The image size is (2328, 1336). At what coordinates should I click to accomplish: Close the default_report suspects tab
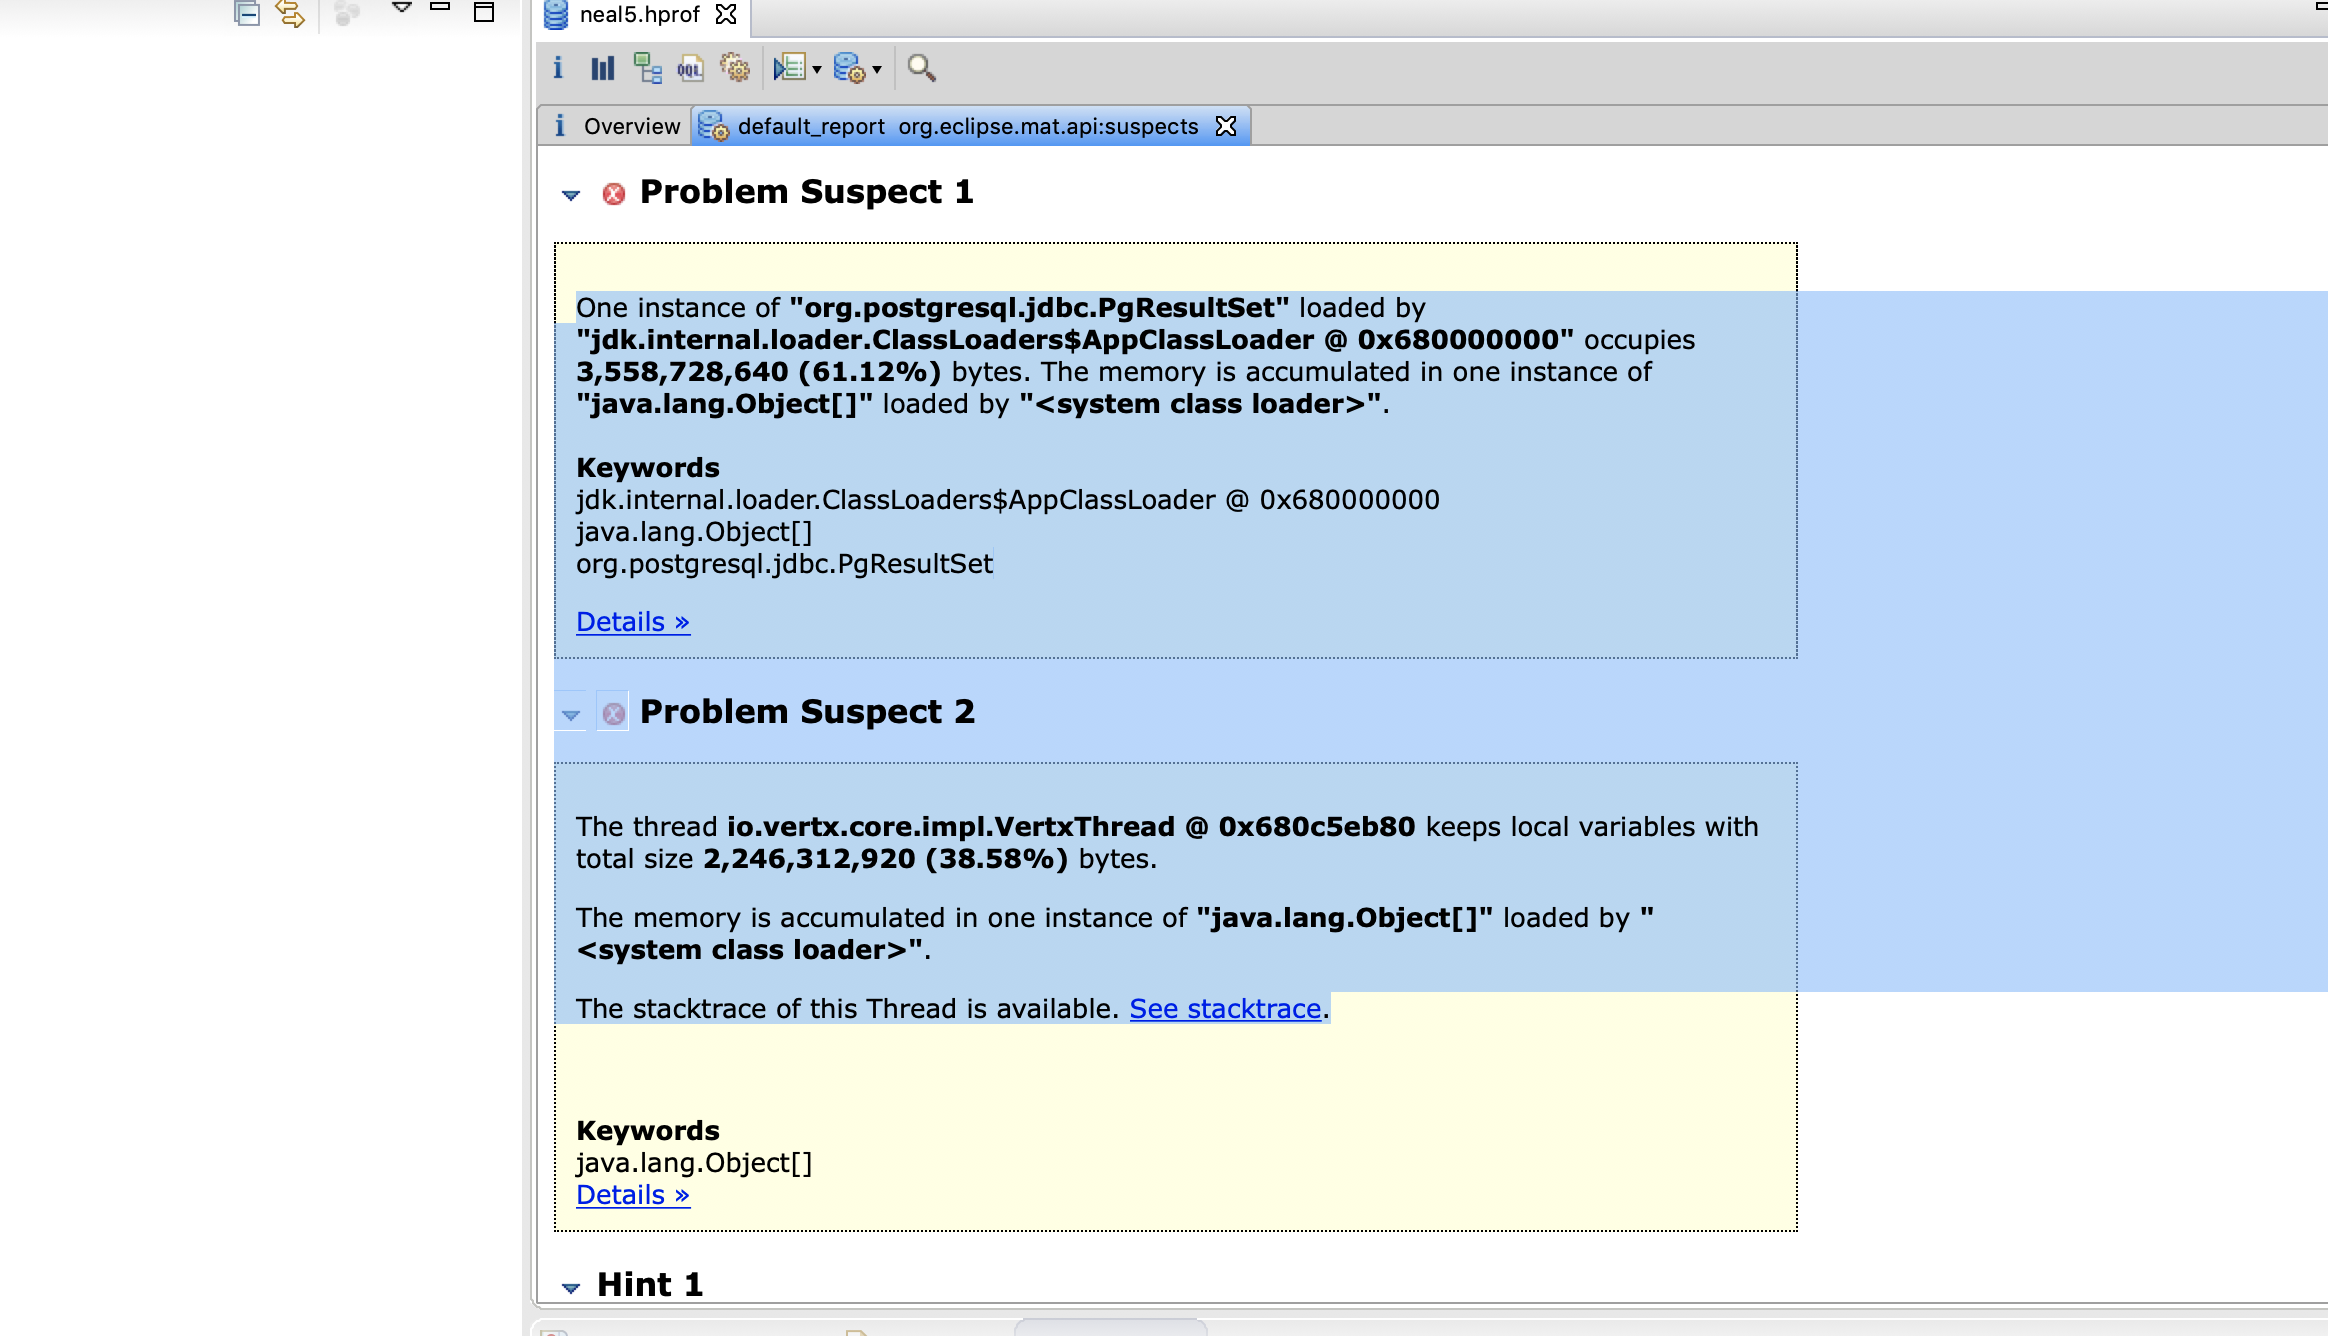tap(1226, 126)
